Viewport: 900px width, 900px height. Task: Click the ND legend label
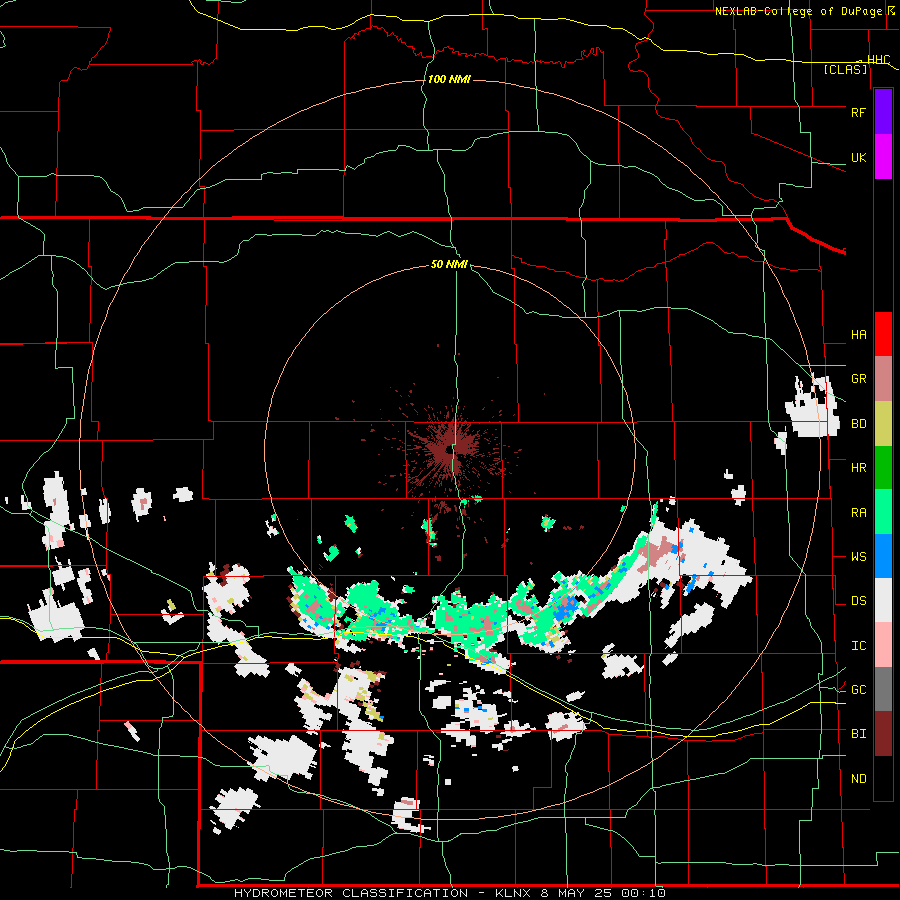[x=858, y=779]
